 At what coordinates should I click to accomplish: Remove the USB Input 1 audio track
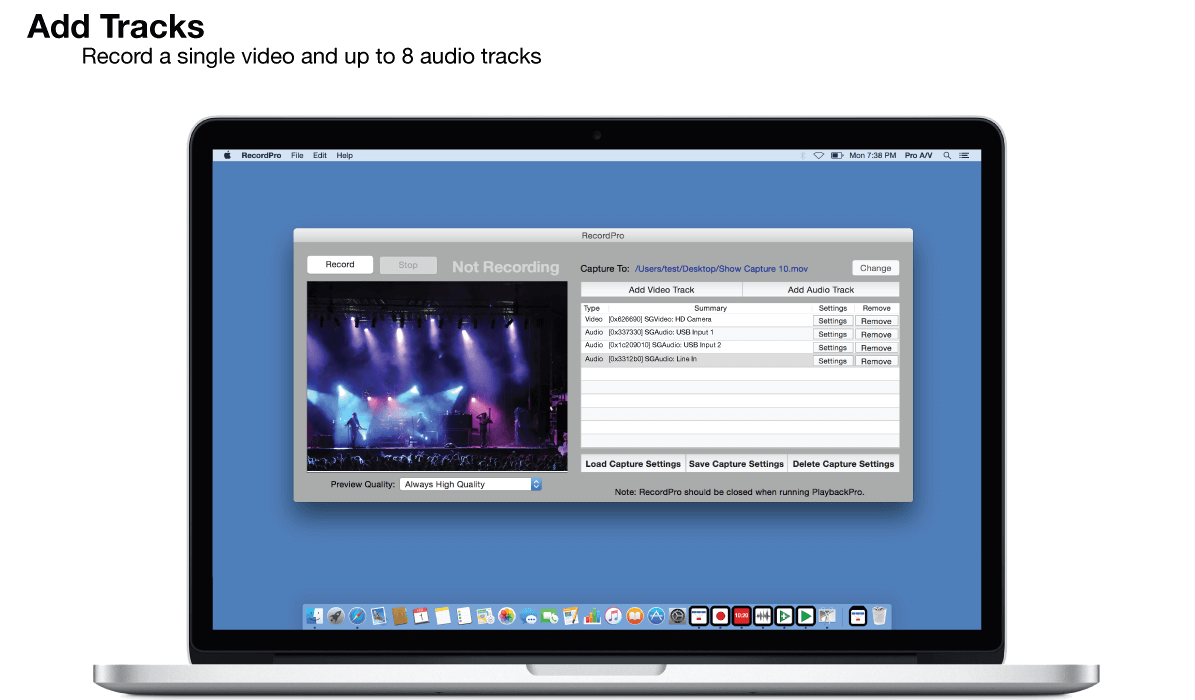click(876, 334)
